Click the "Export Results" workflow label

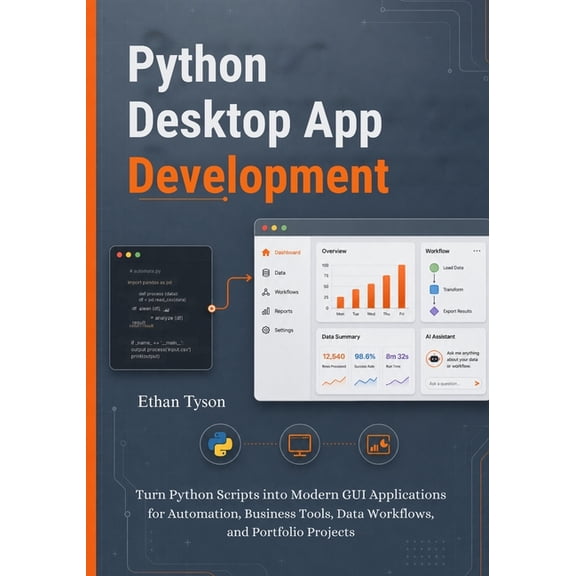click(457, 311)
